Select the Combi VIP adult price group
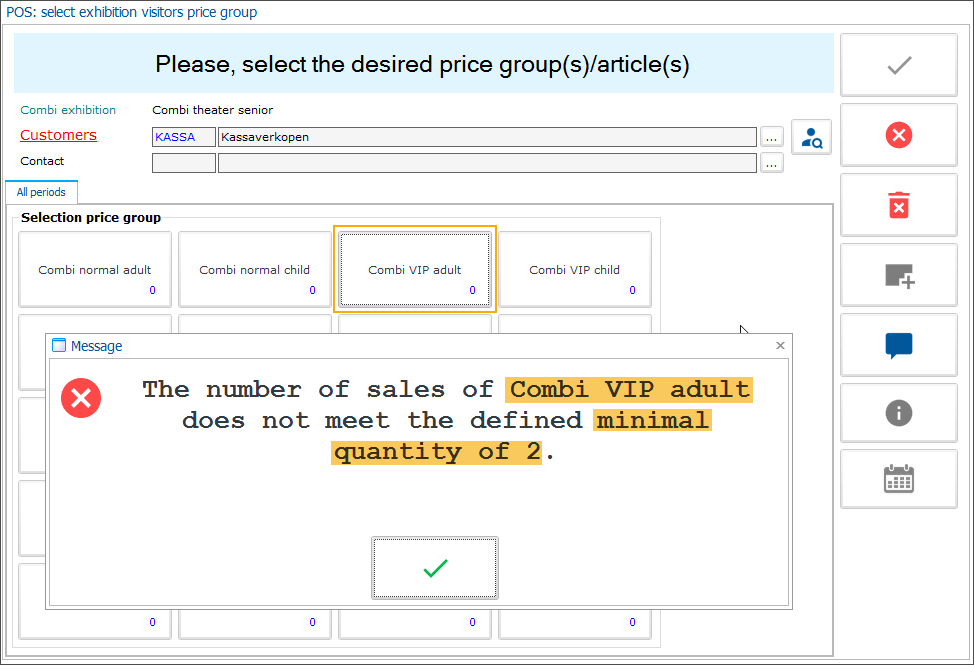Viewport: 974px width, 665px height. coord(414,268)
